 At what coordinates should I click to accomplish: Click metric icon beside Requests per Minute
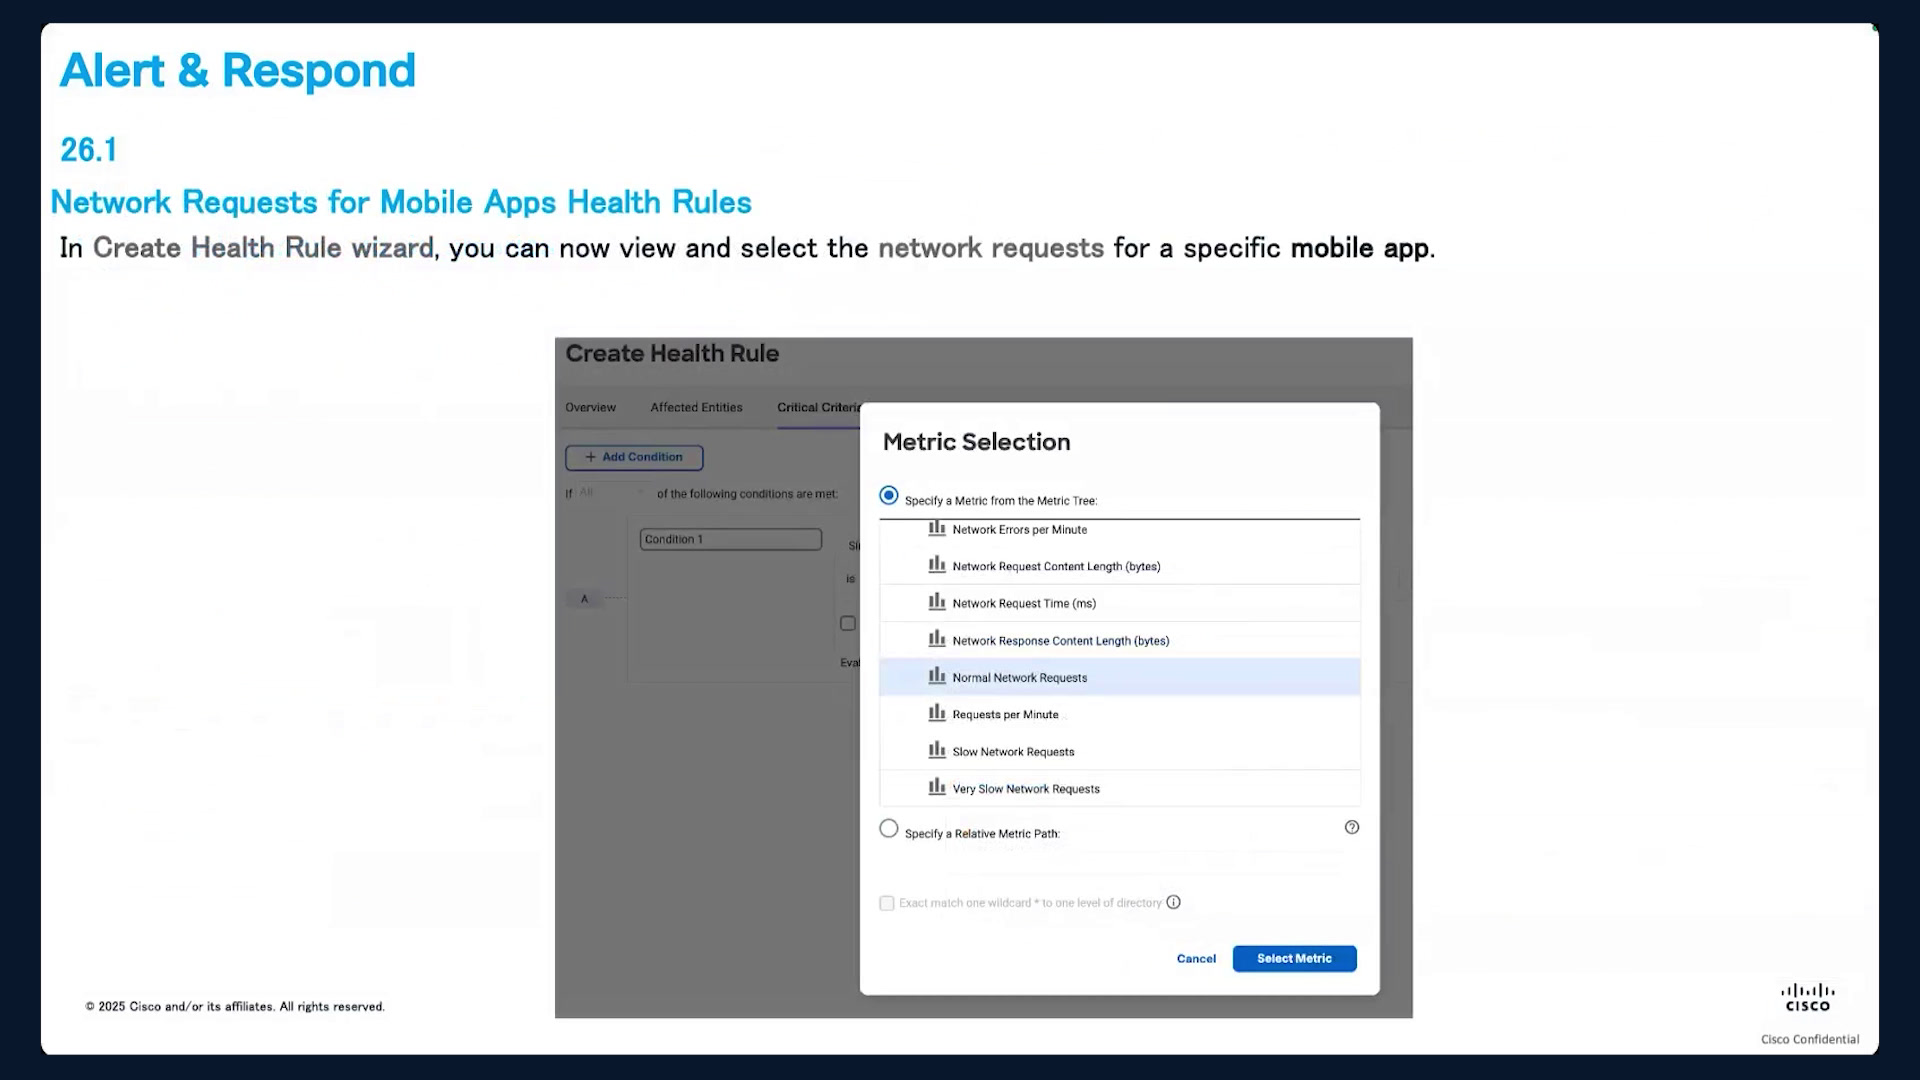click(x=937, y=713)
